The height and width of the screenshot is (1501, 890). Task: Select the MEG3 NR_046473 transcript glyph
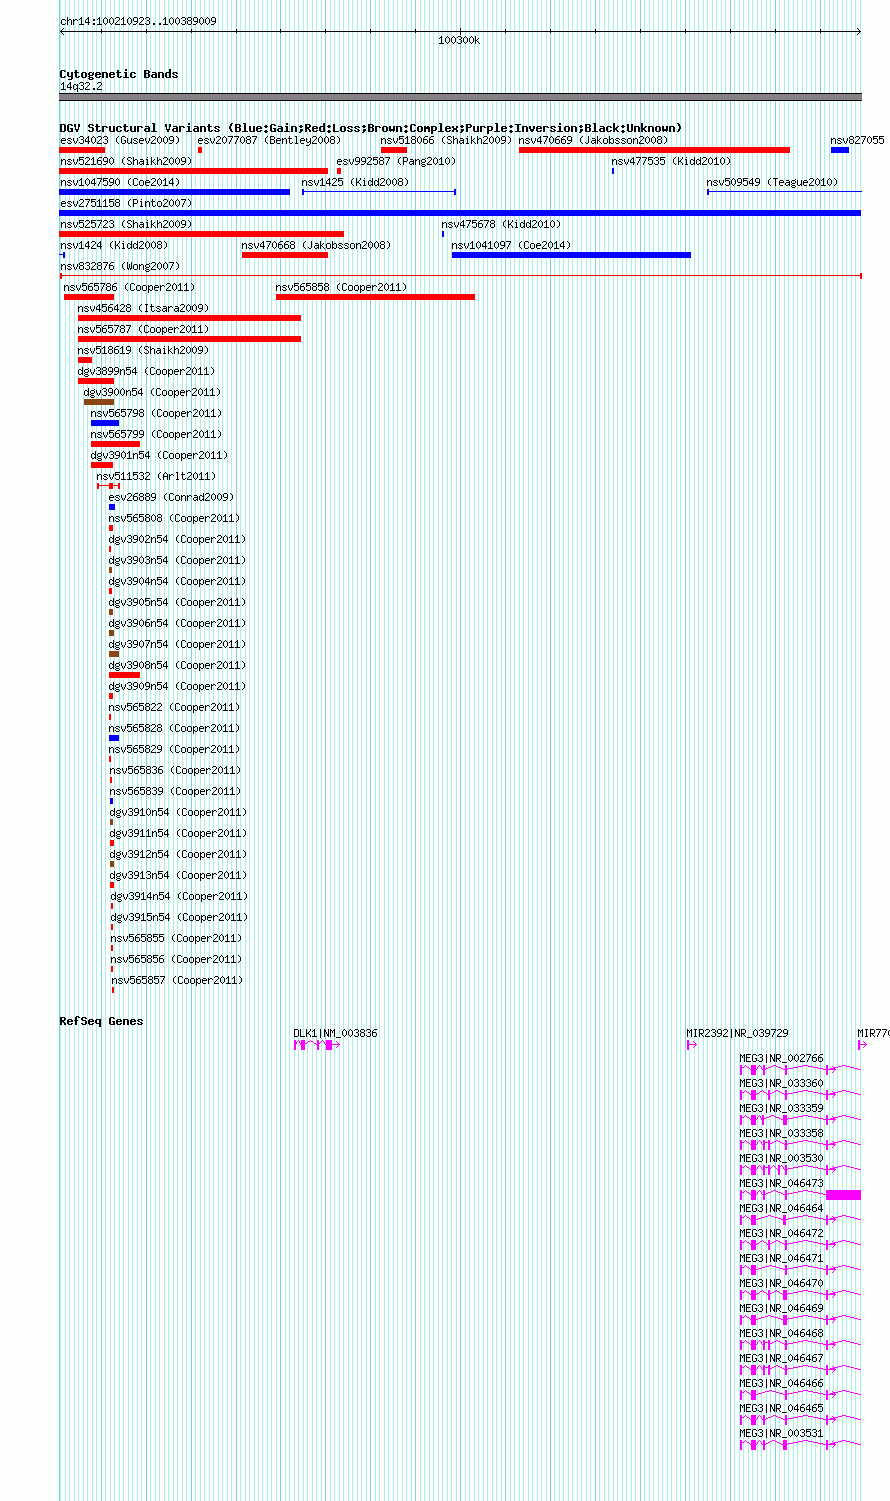pyautogui.click(x=800, y=1195)
